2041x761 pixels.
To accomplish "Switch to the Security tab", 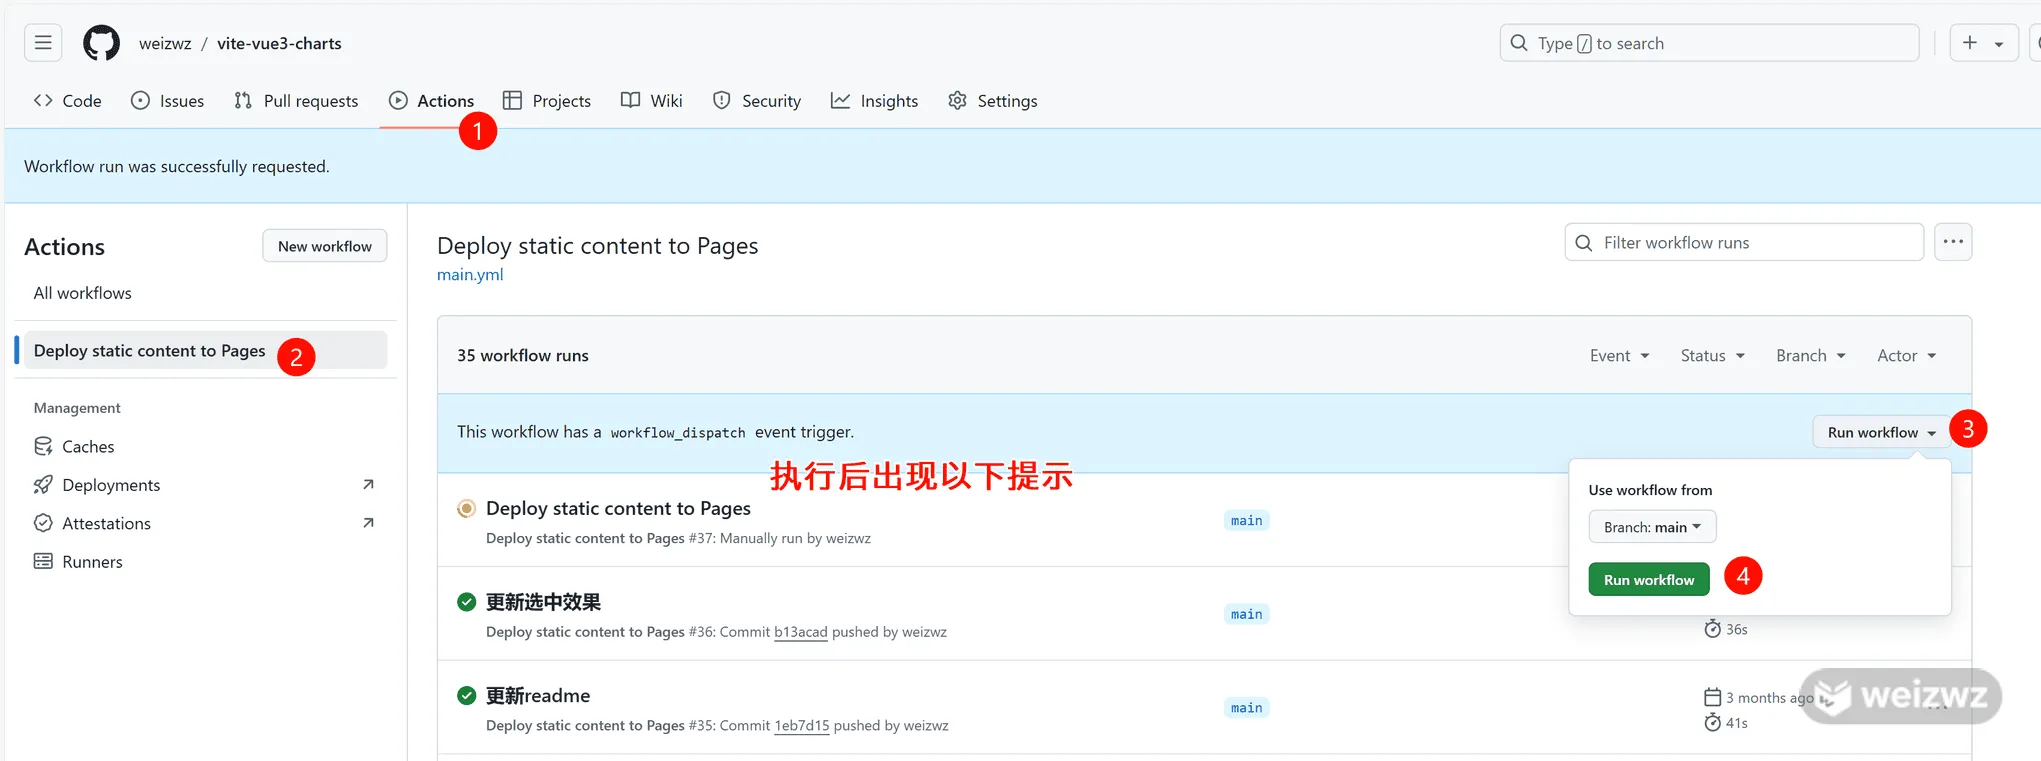I will click(x=757, y=101).
